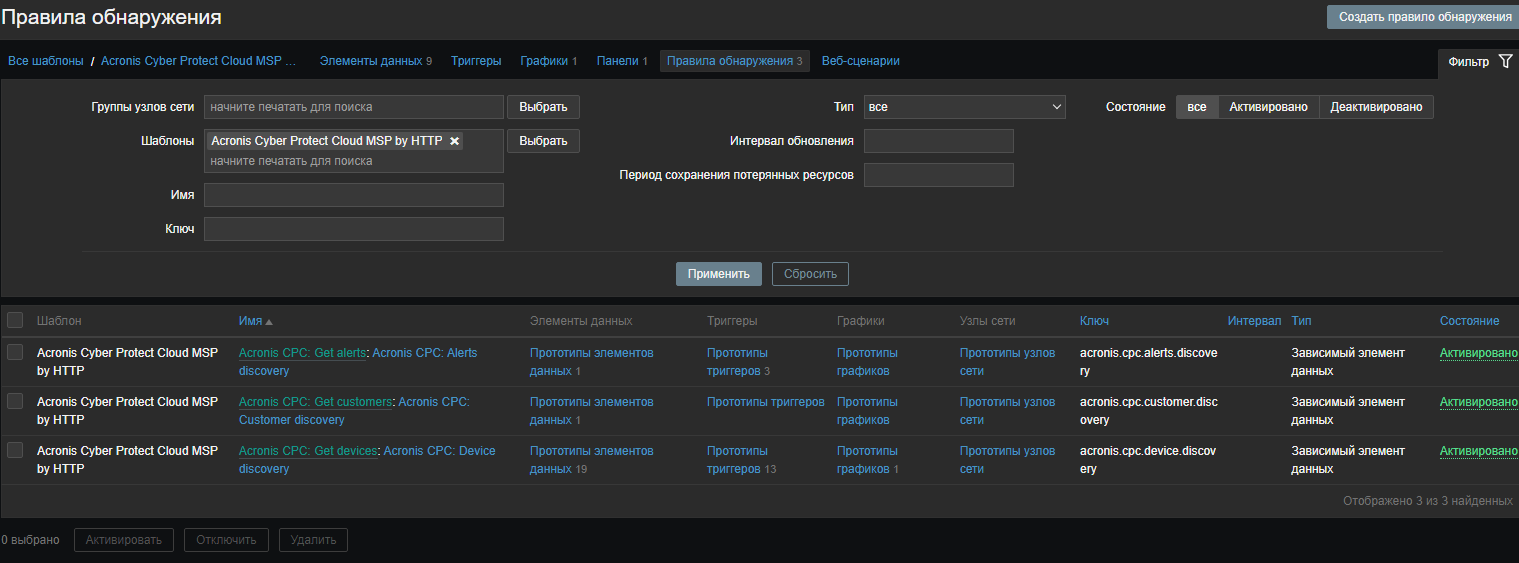This screenshot has width=1519, height=563.
Task: Open Acronis CPC: Get customers link
Action: click(315, 402)
